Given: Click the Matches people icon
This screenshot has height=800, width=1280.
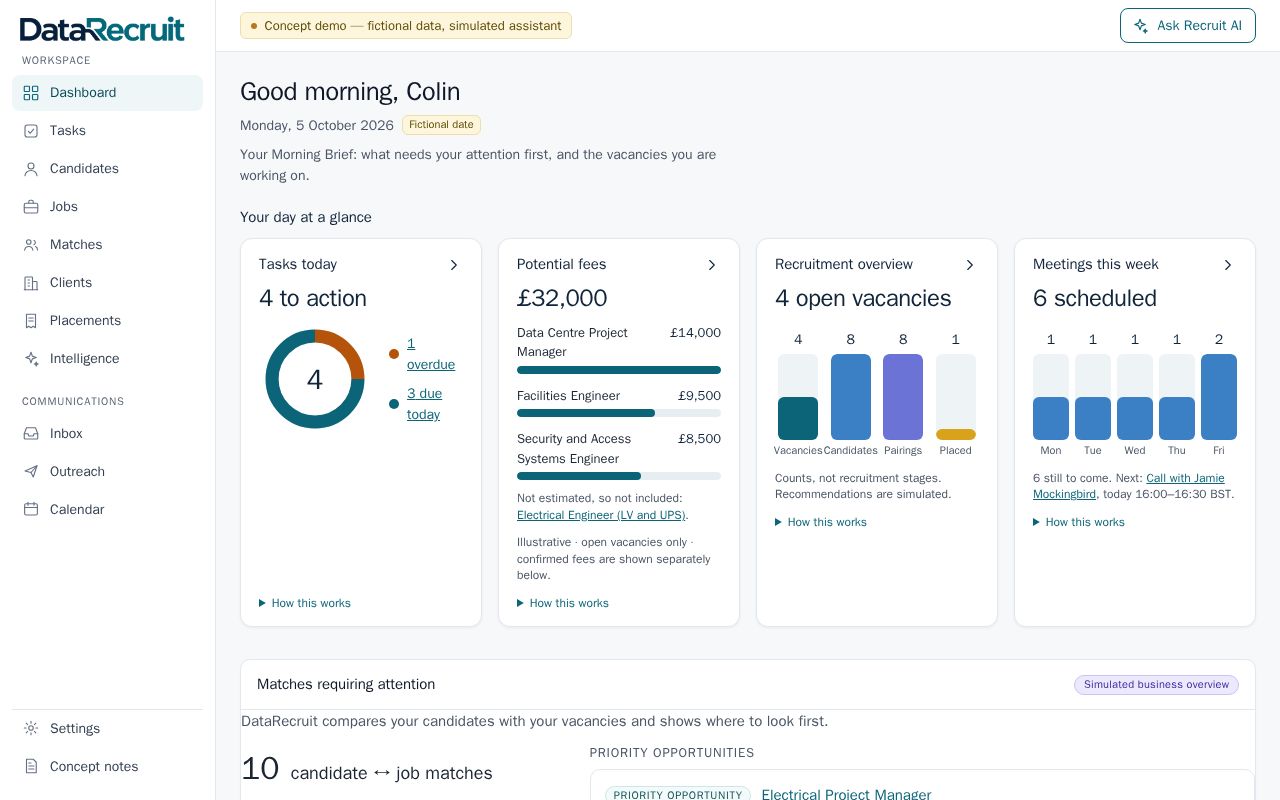Looking at the screenshot, I should [x=31, y=245].
